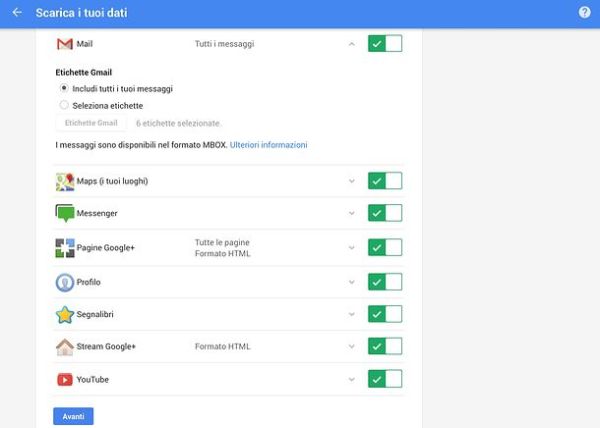Click the 'Etichette Gmail' button
The image size is (600, 428).
point(91,123)
